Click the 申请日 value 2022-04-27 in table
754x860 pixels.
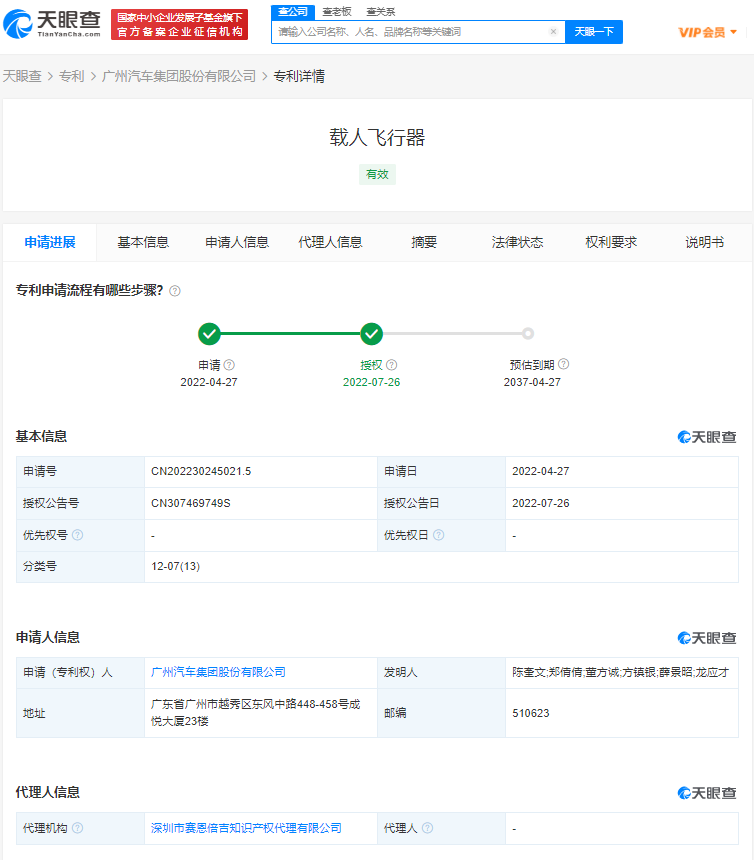click(541, 471)
